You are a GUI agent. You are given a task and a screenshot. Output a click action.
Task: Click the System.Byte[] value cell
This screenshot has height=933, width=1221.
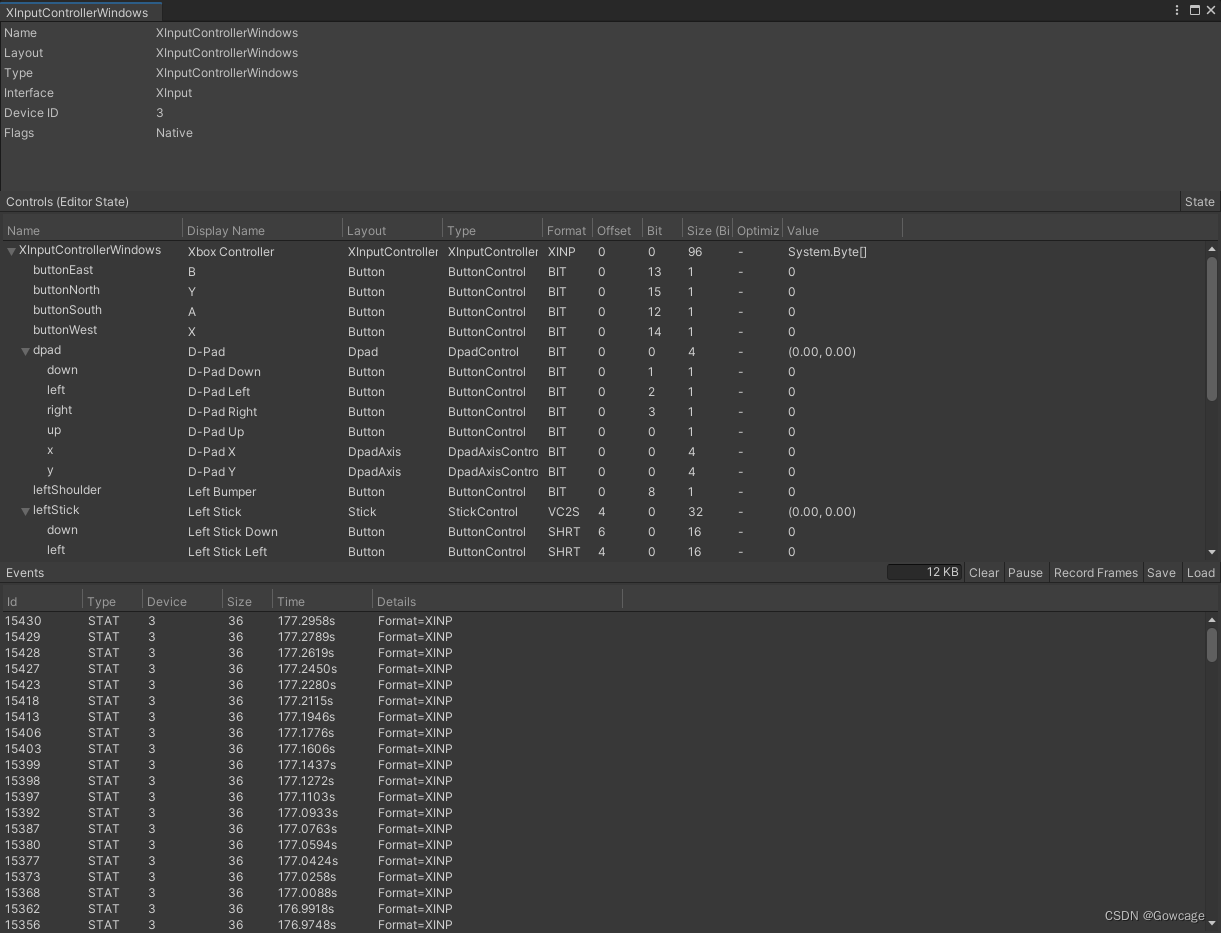pyautogui.click(x=827, y=252)
